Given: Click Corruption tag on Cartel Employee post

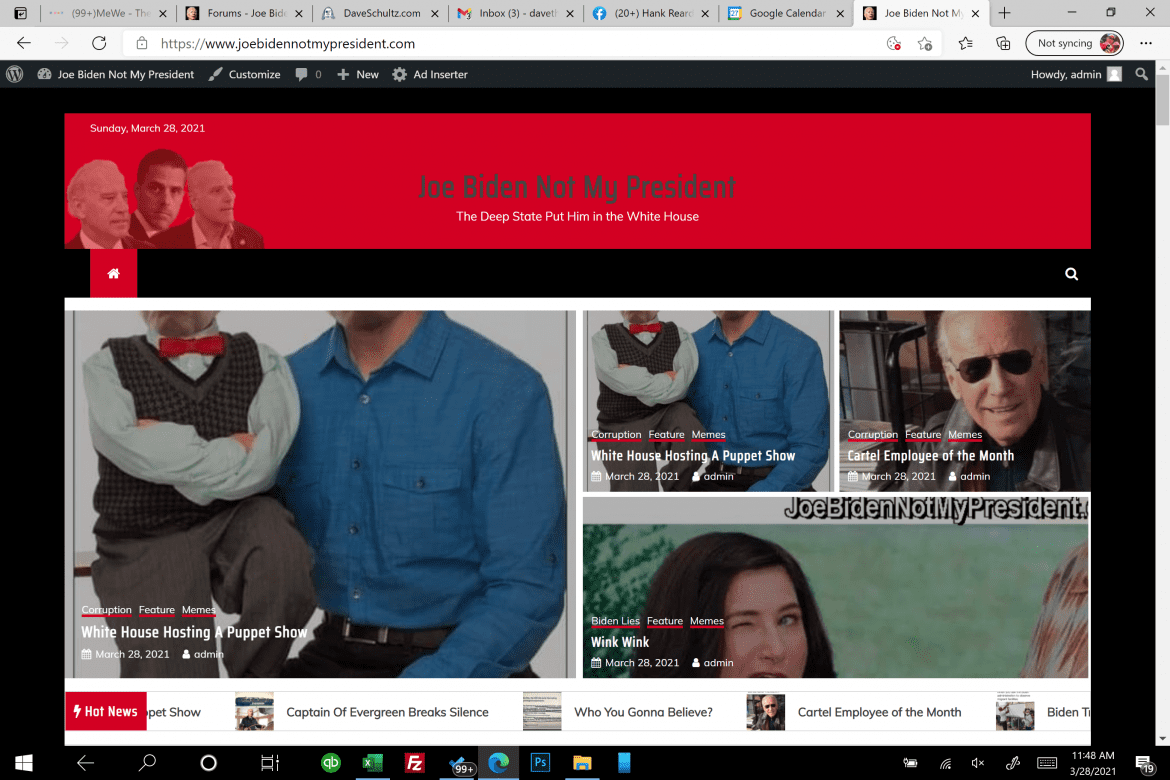Looking at the screenshot, I should (872, 434).
